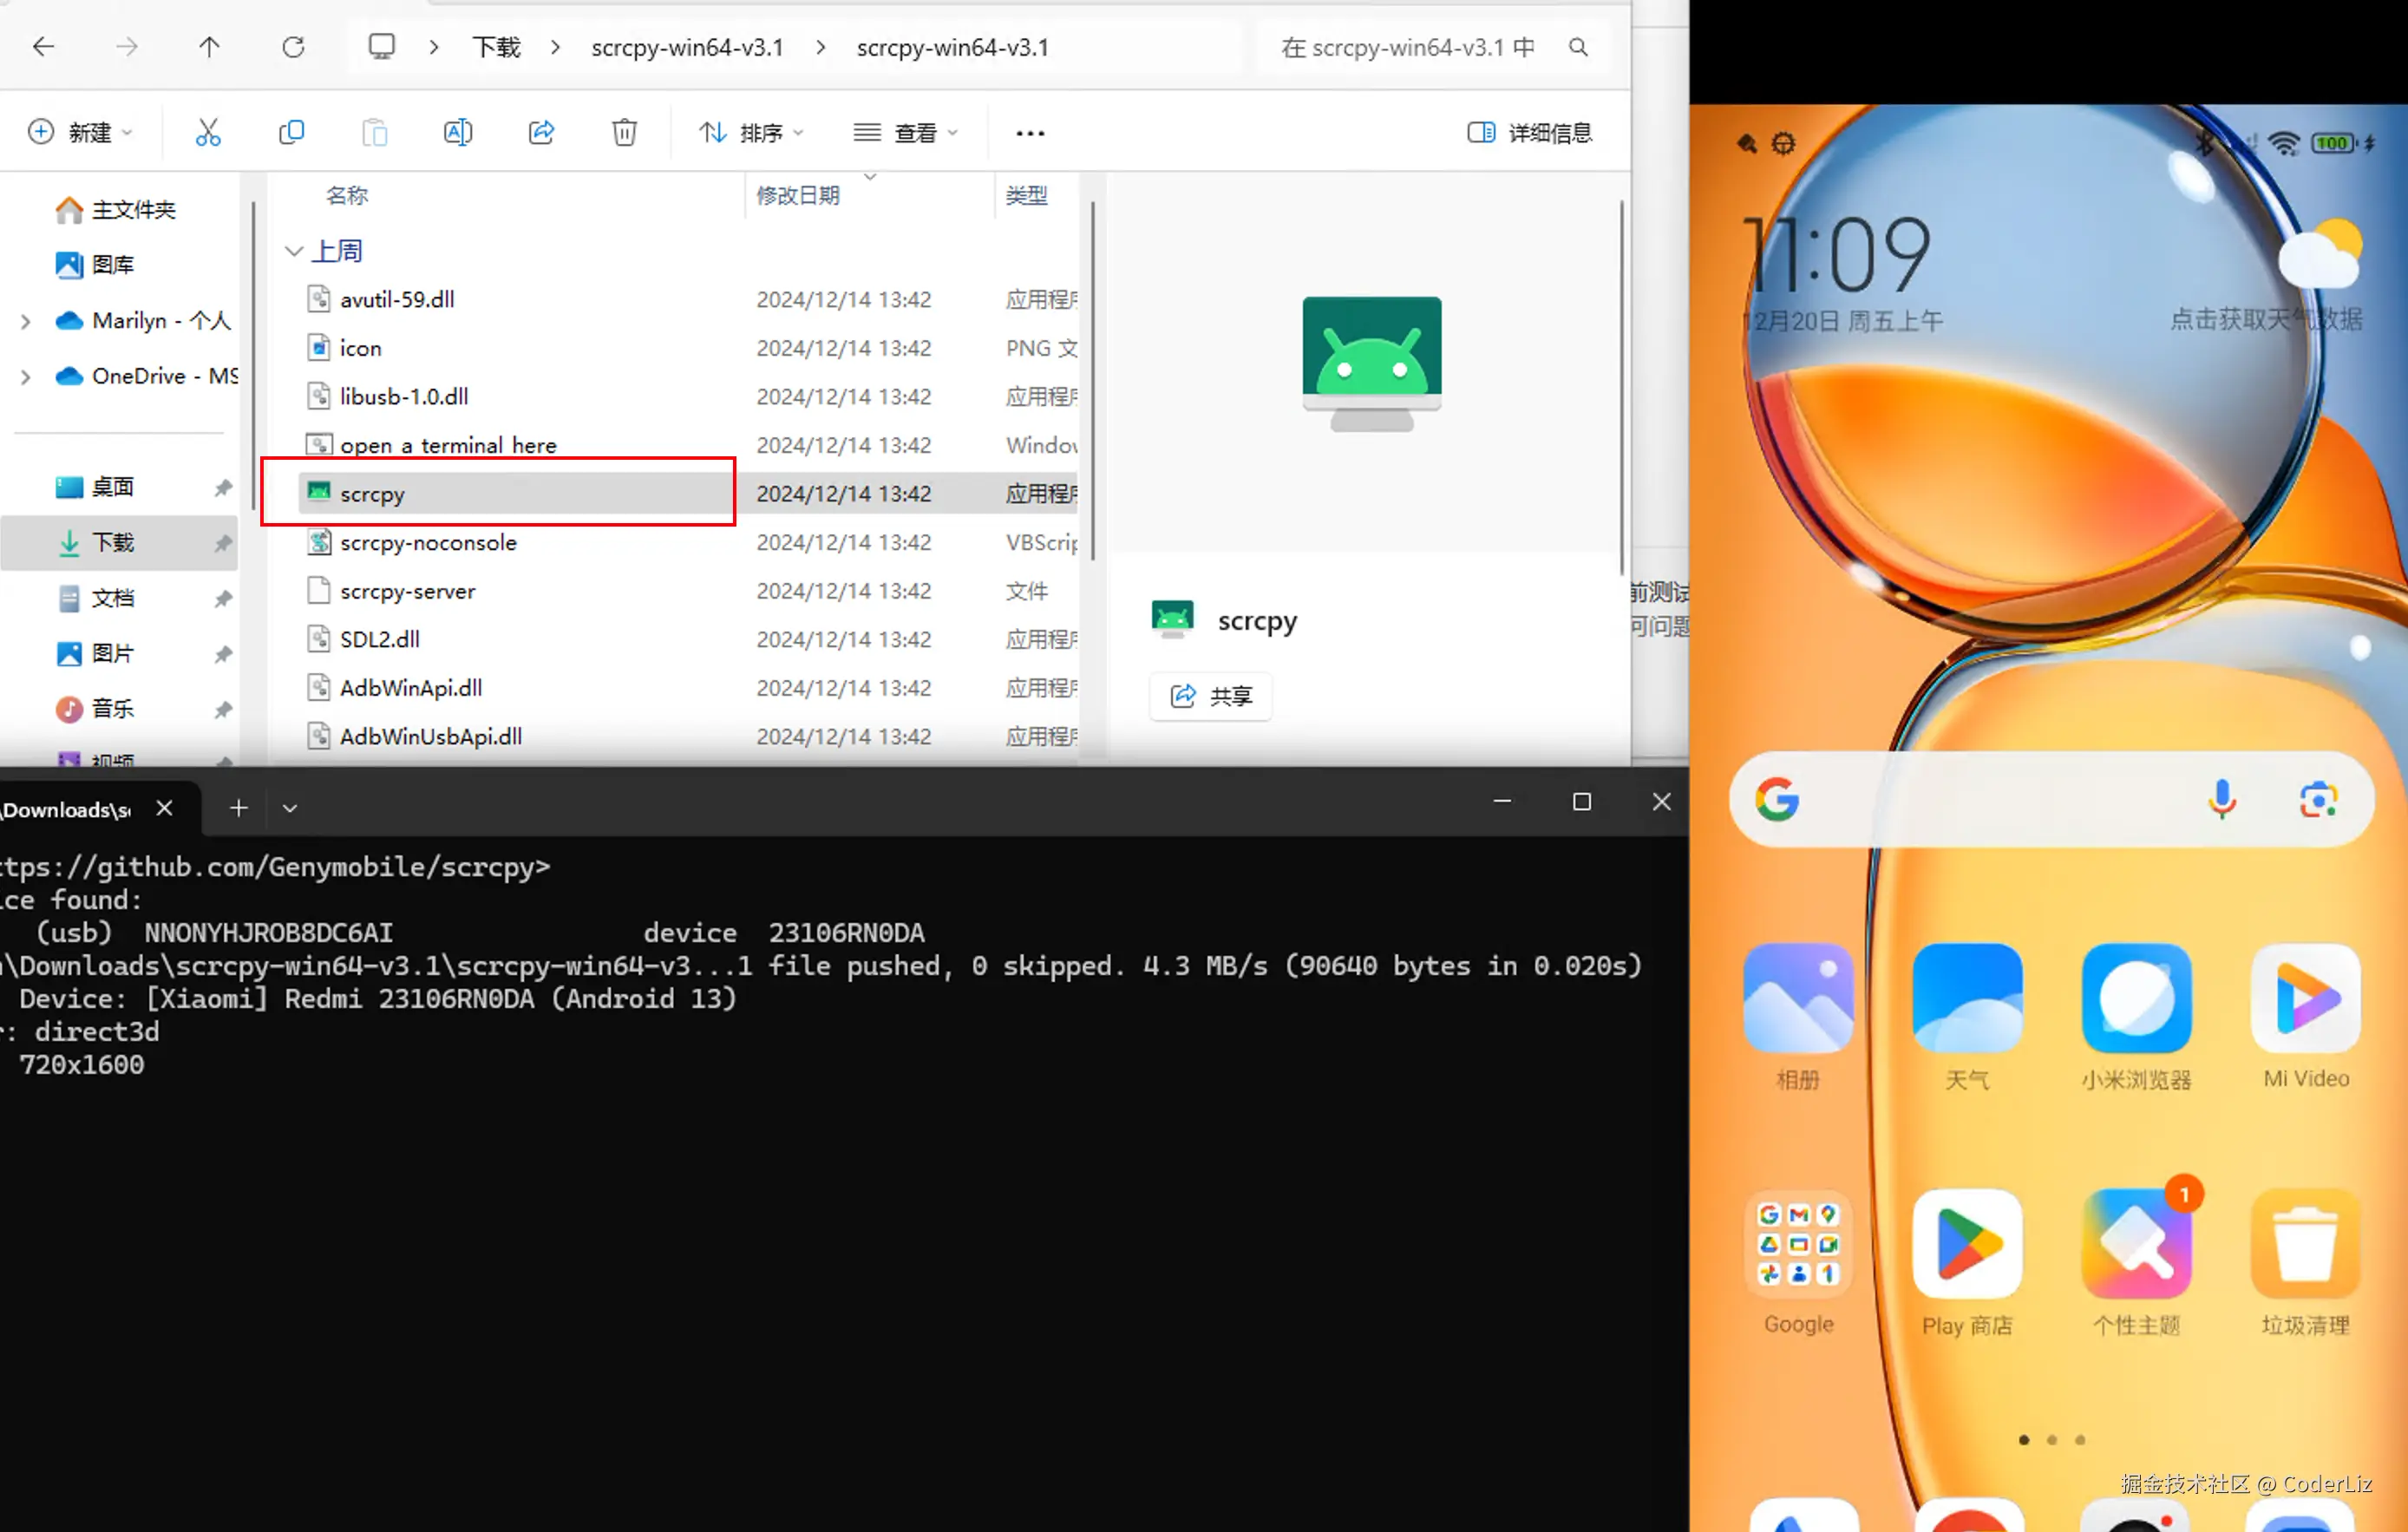Open the 查看 view dropdown
This screenshot has height=1532, width=2408.
905,132
